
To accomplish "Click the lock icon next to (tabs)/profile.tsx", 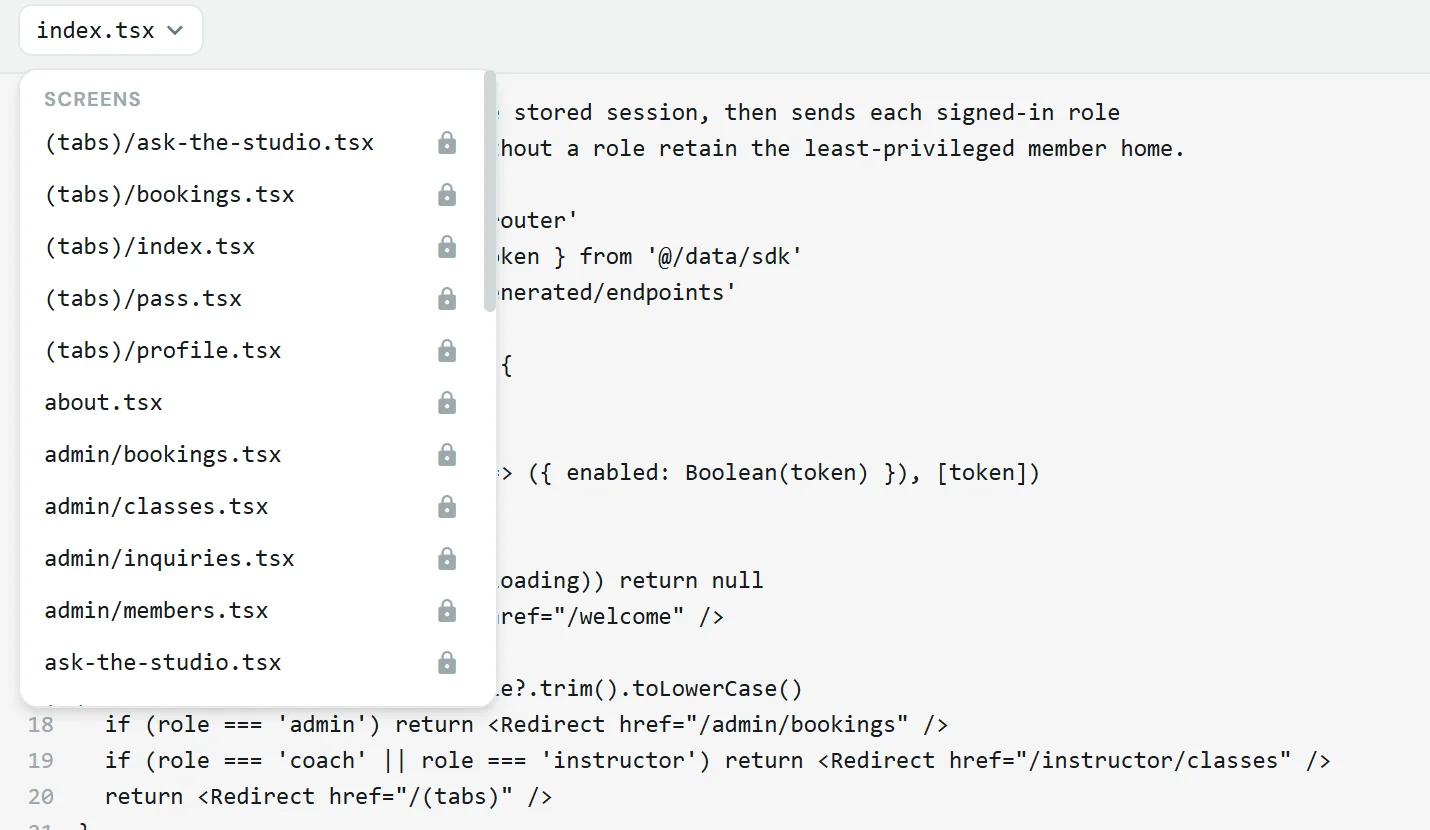I will 447,351.
